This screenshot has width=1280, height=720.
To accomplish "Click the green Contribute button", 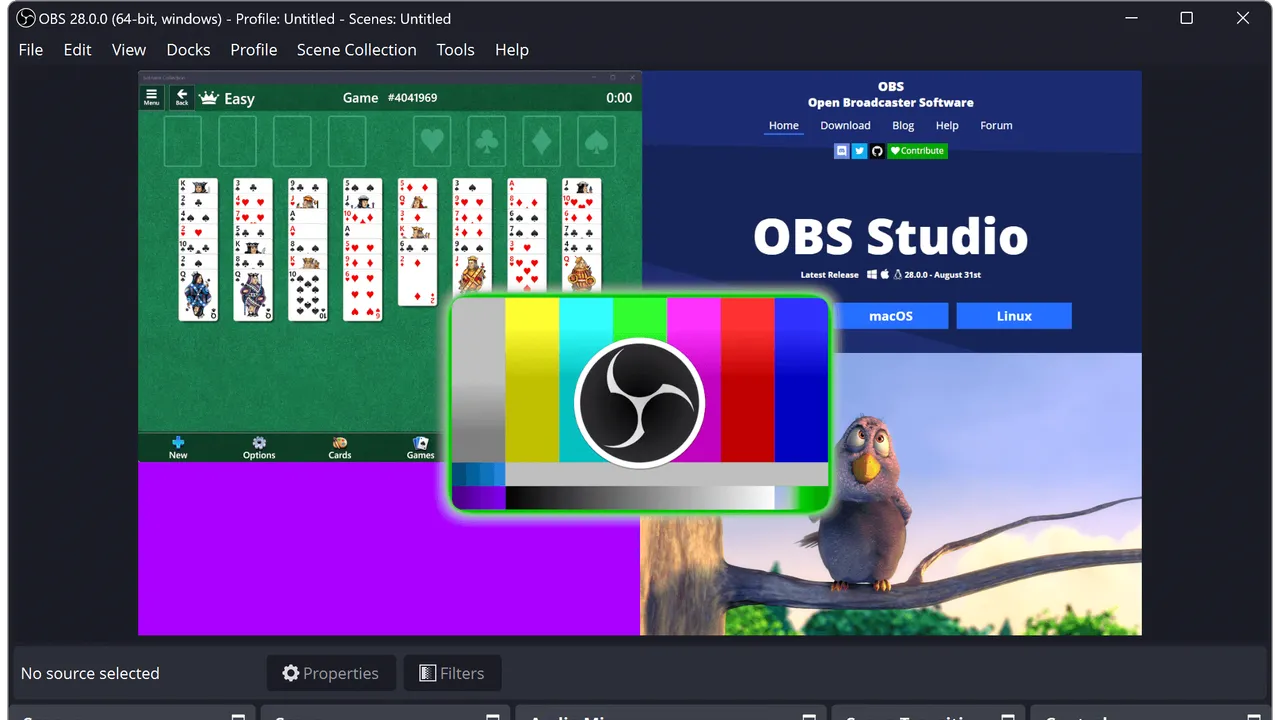I will click(x=918, y=151).
